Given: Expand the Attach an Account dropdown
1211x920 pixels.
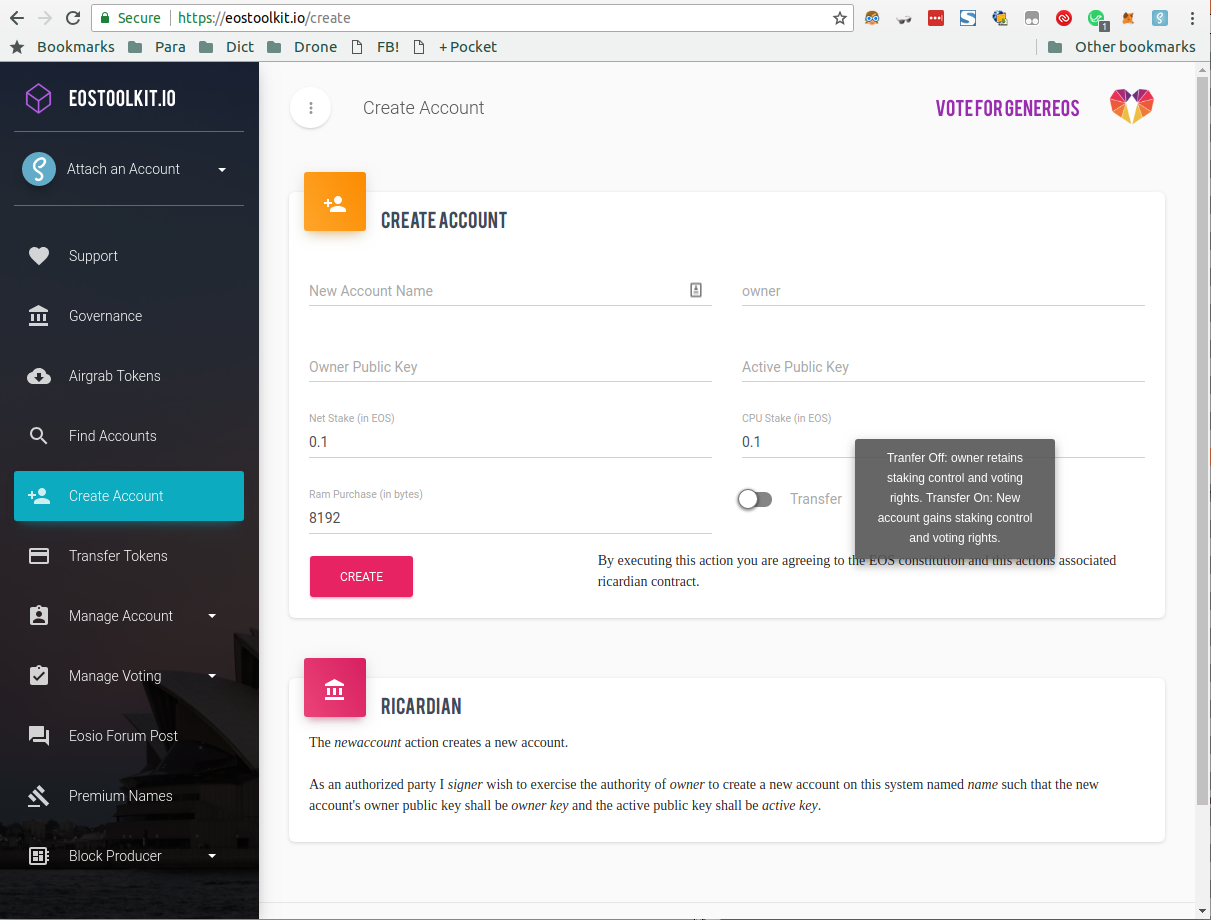Looking at the screenshot, I should pos(222,169).
